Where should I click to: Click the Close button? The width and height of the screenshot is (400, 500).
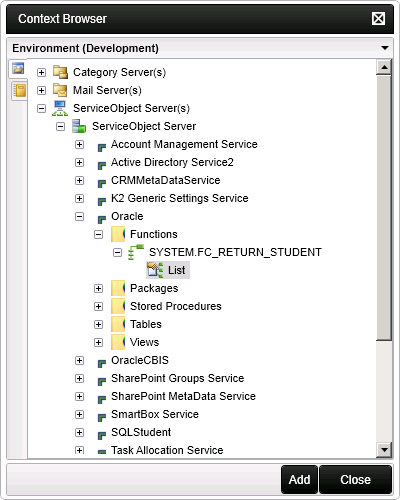point(355,479)
